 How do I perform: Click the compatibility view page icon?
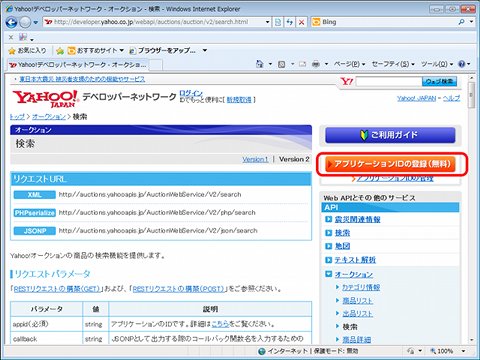278,22
